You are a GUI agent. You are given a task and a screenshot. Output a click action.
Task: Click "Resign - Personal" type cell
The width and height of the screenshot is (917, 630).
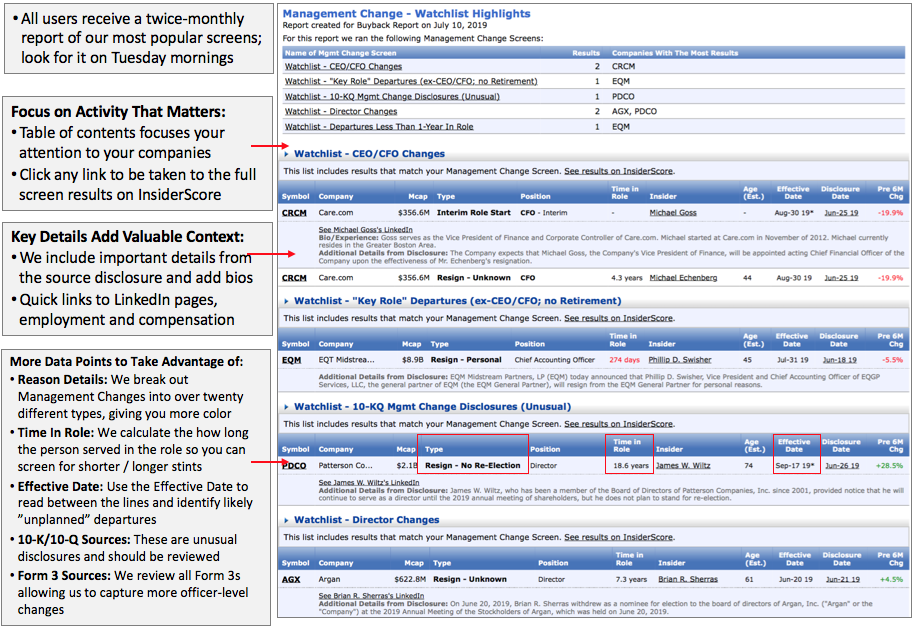466,360
